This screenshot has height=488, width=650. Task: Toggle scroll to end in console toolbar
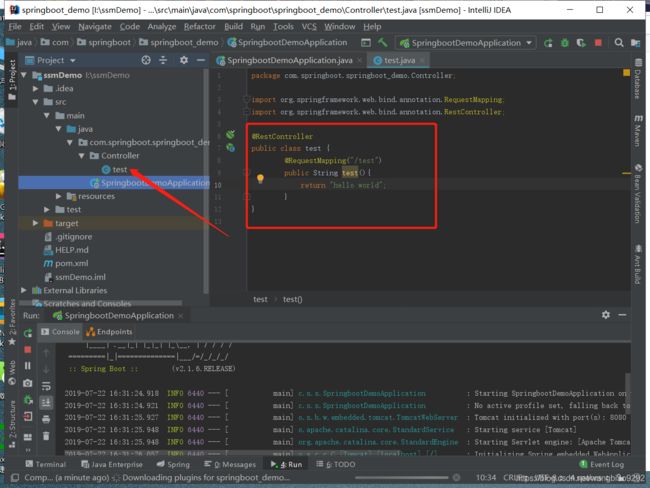click(46, 402)
